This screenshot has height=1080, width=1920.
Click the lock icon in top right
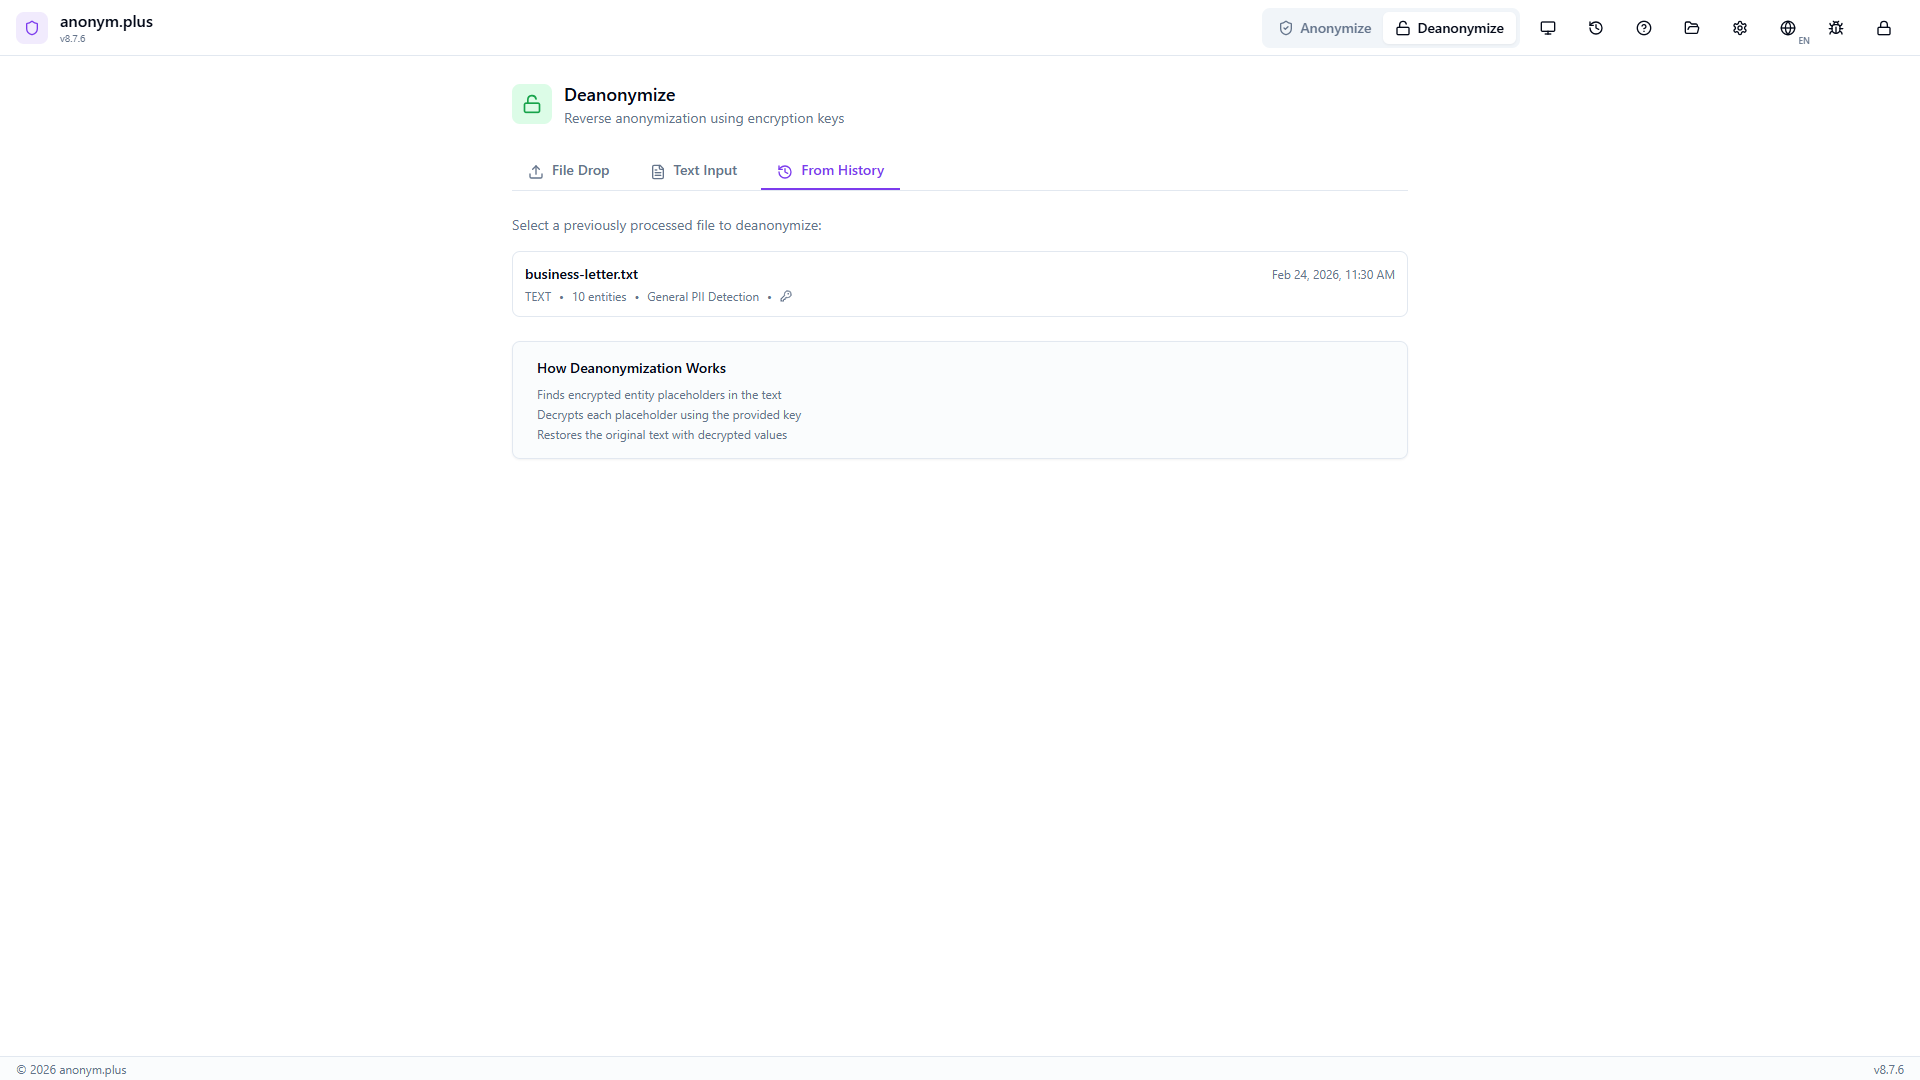[1884, 28]
